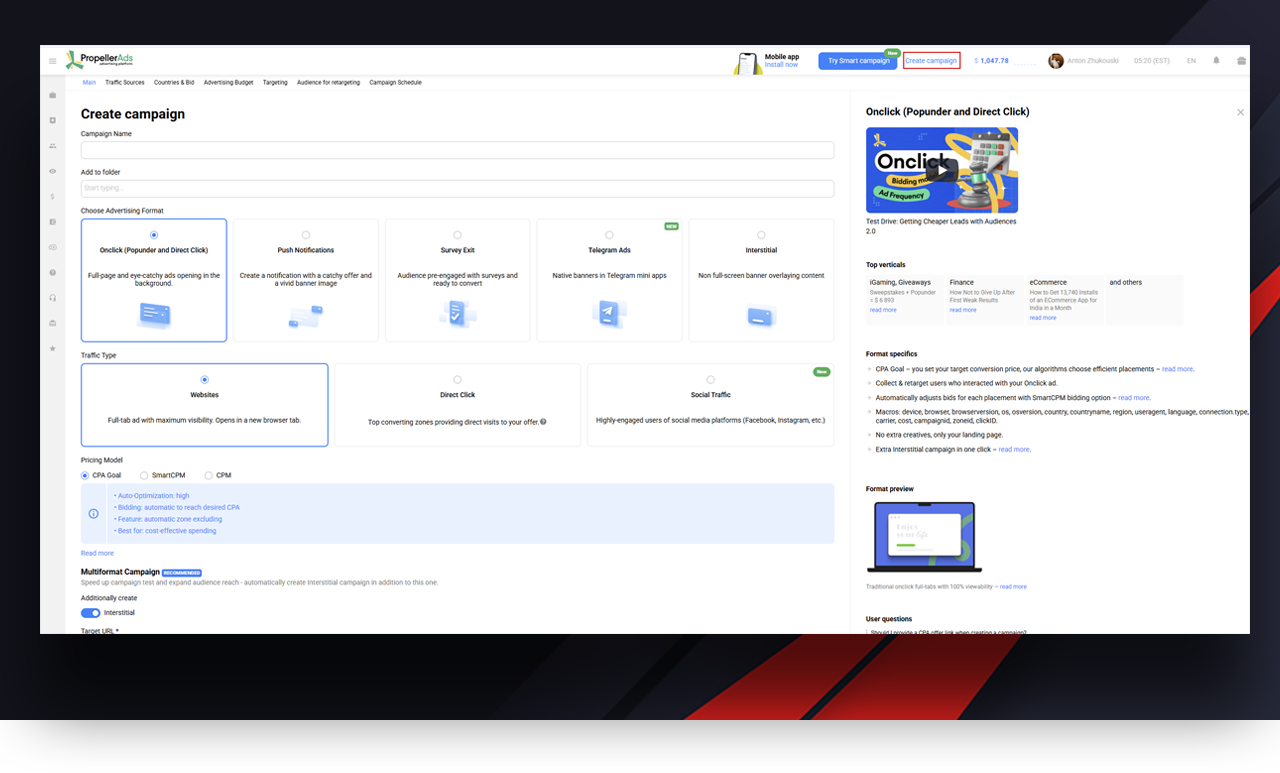1280x773 pixels.
Task: Open read more under eCommerce vertical
Action: tap(1043, 318)
